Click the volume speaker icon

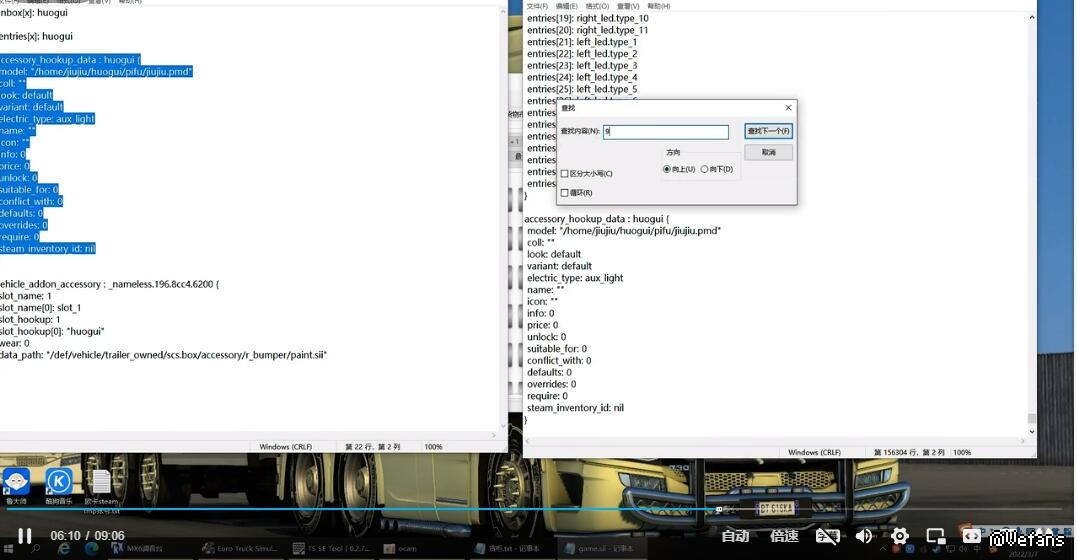(864, 537)
